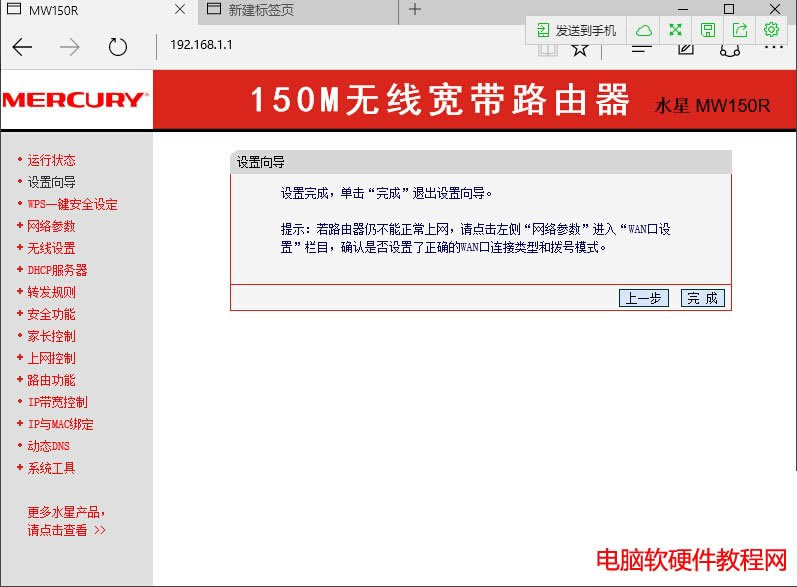This screenshot has height=587, width=797.
Task: Click the green fullscreen expand arrows icon
Action: pyautogui.click(x=676, y=30)
